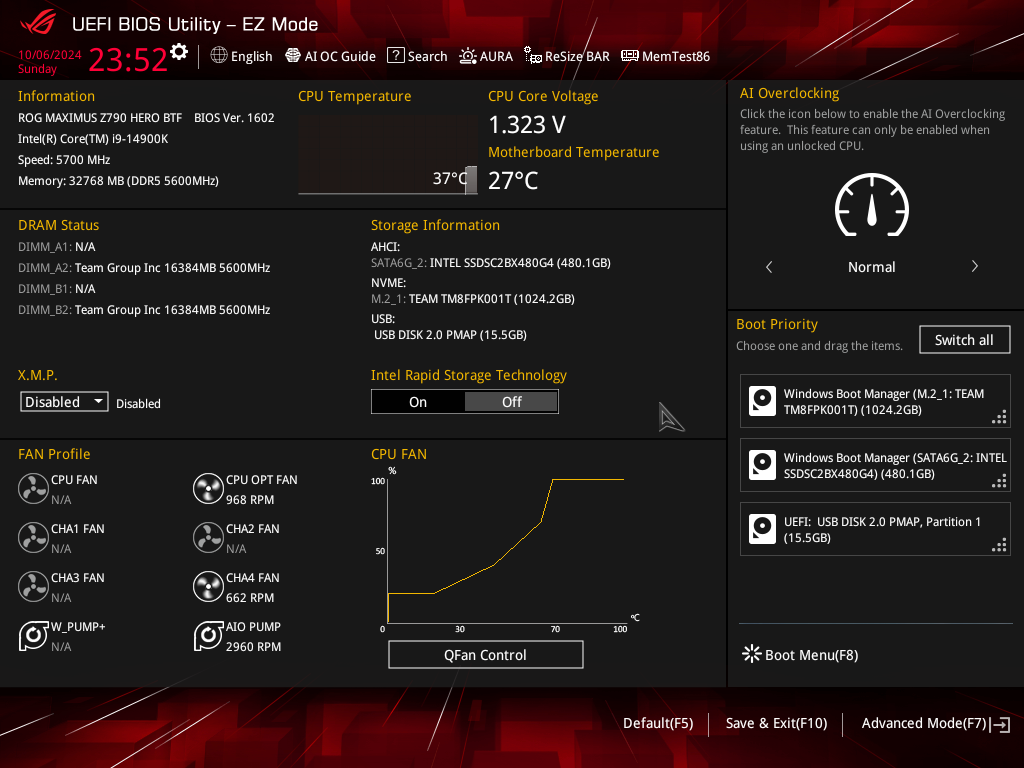Click the M.2_1 TEAM TM8FPK001T storage entry

(x=473, y=298)
